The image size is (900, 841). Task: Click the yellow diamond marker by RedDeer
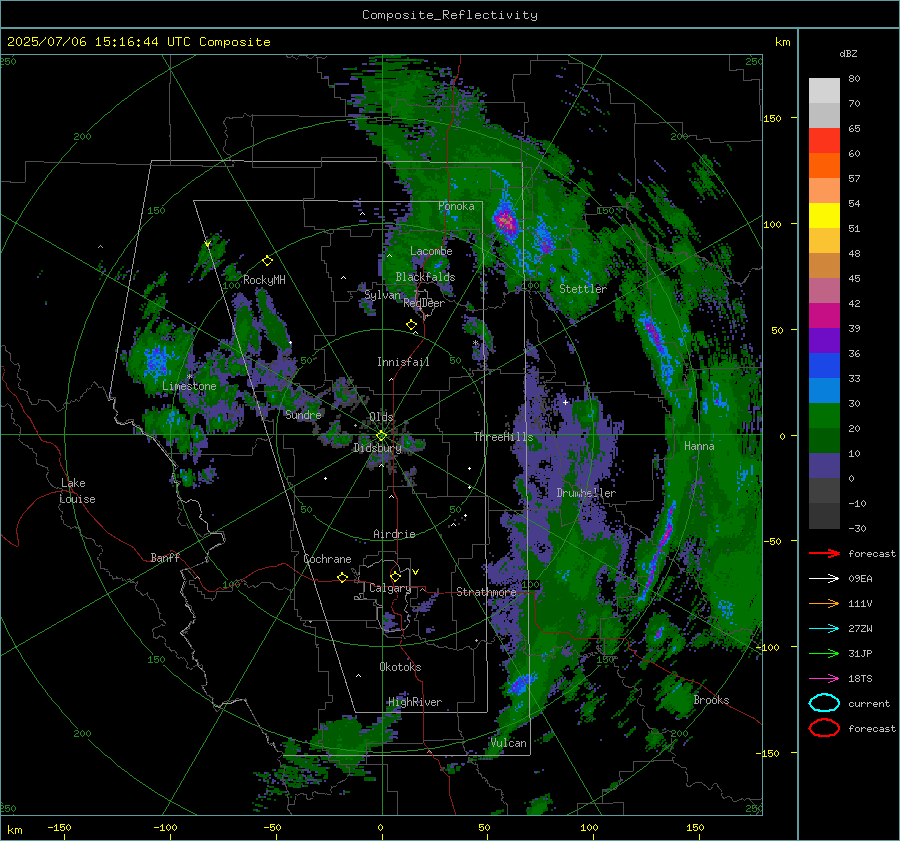tap(411, 325)
